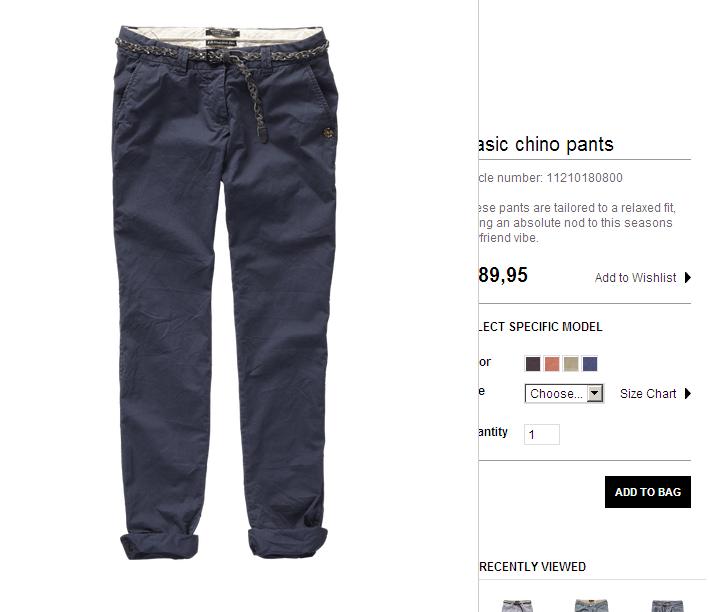709x612 pixels.
Task: Select the blue color swatch
Action: point(590,364)
